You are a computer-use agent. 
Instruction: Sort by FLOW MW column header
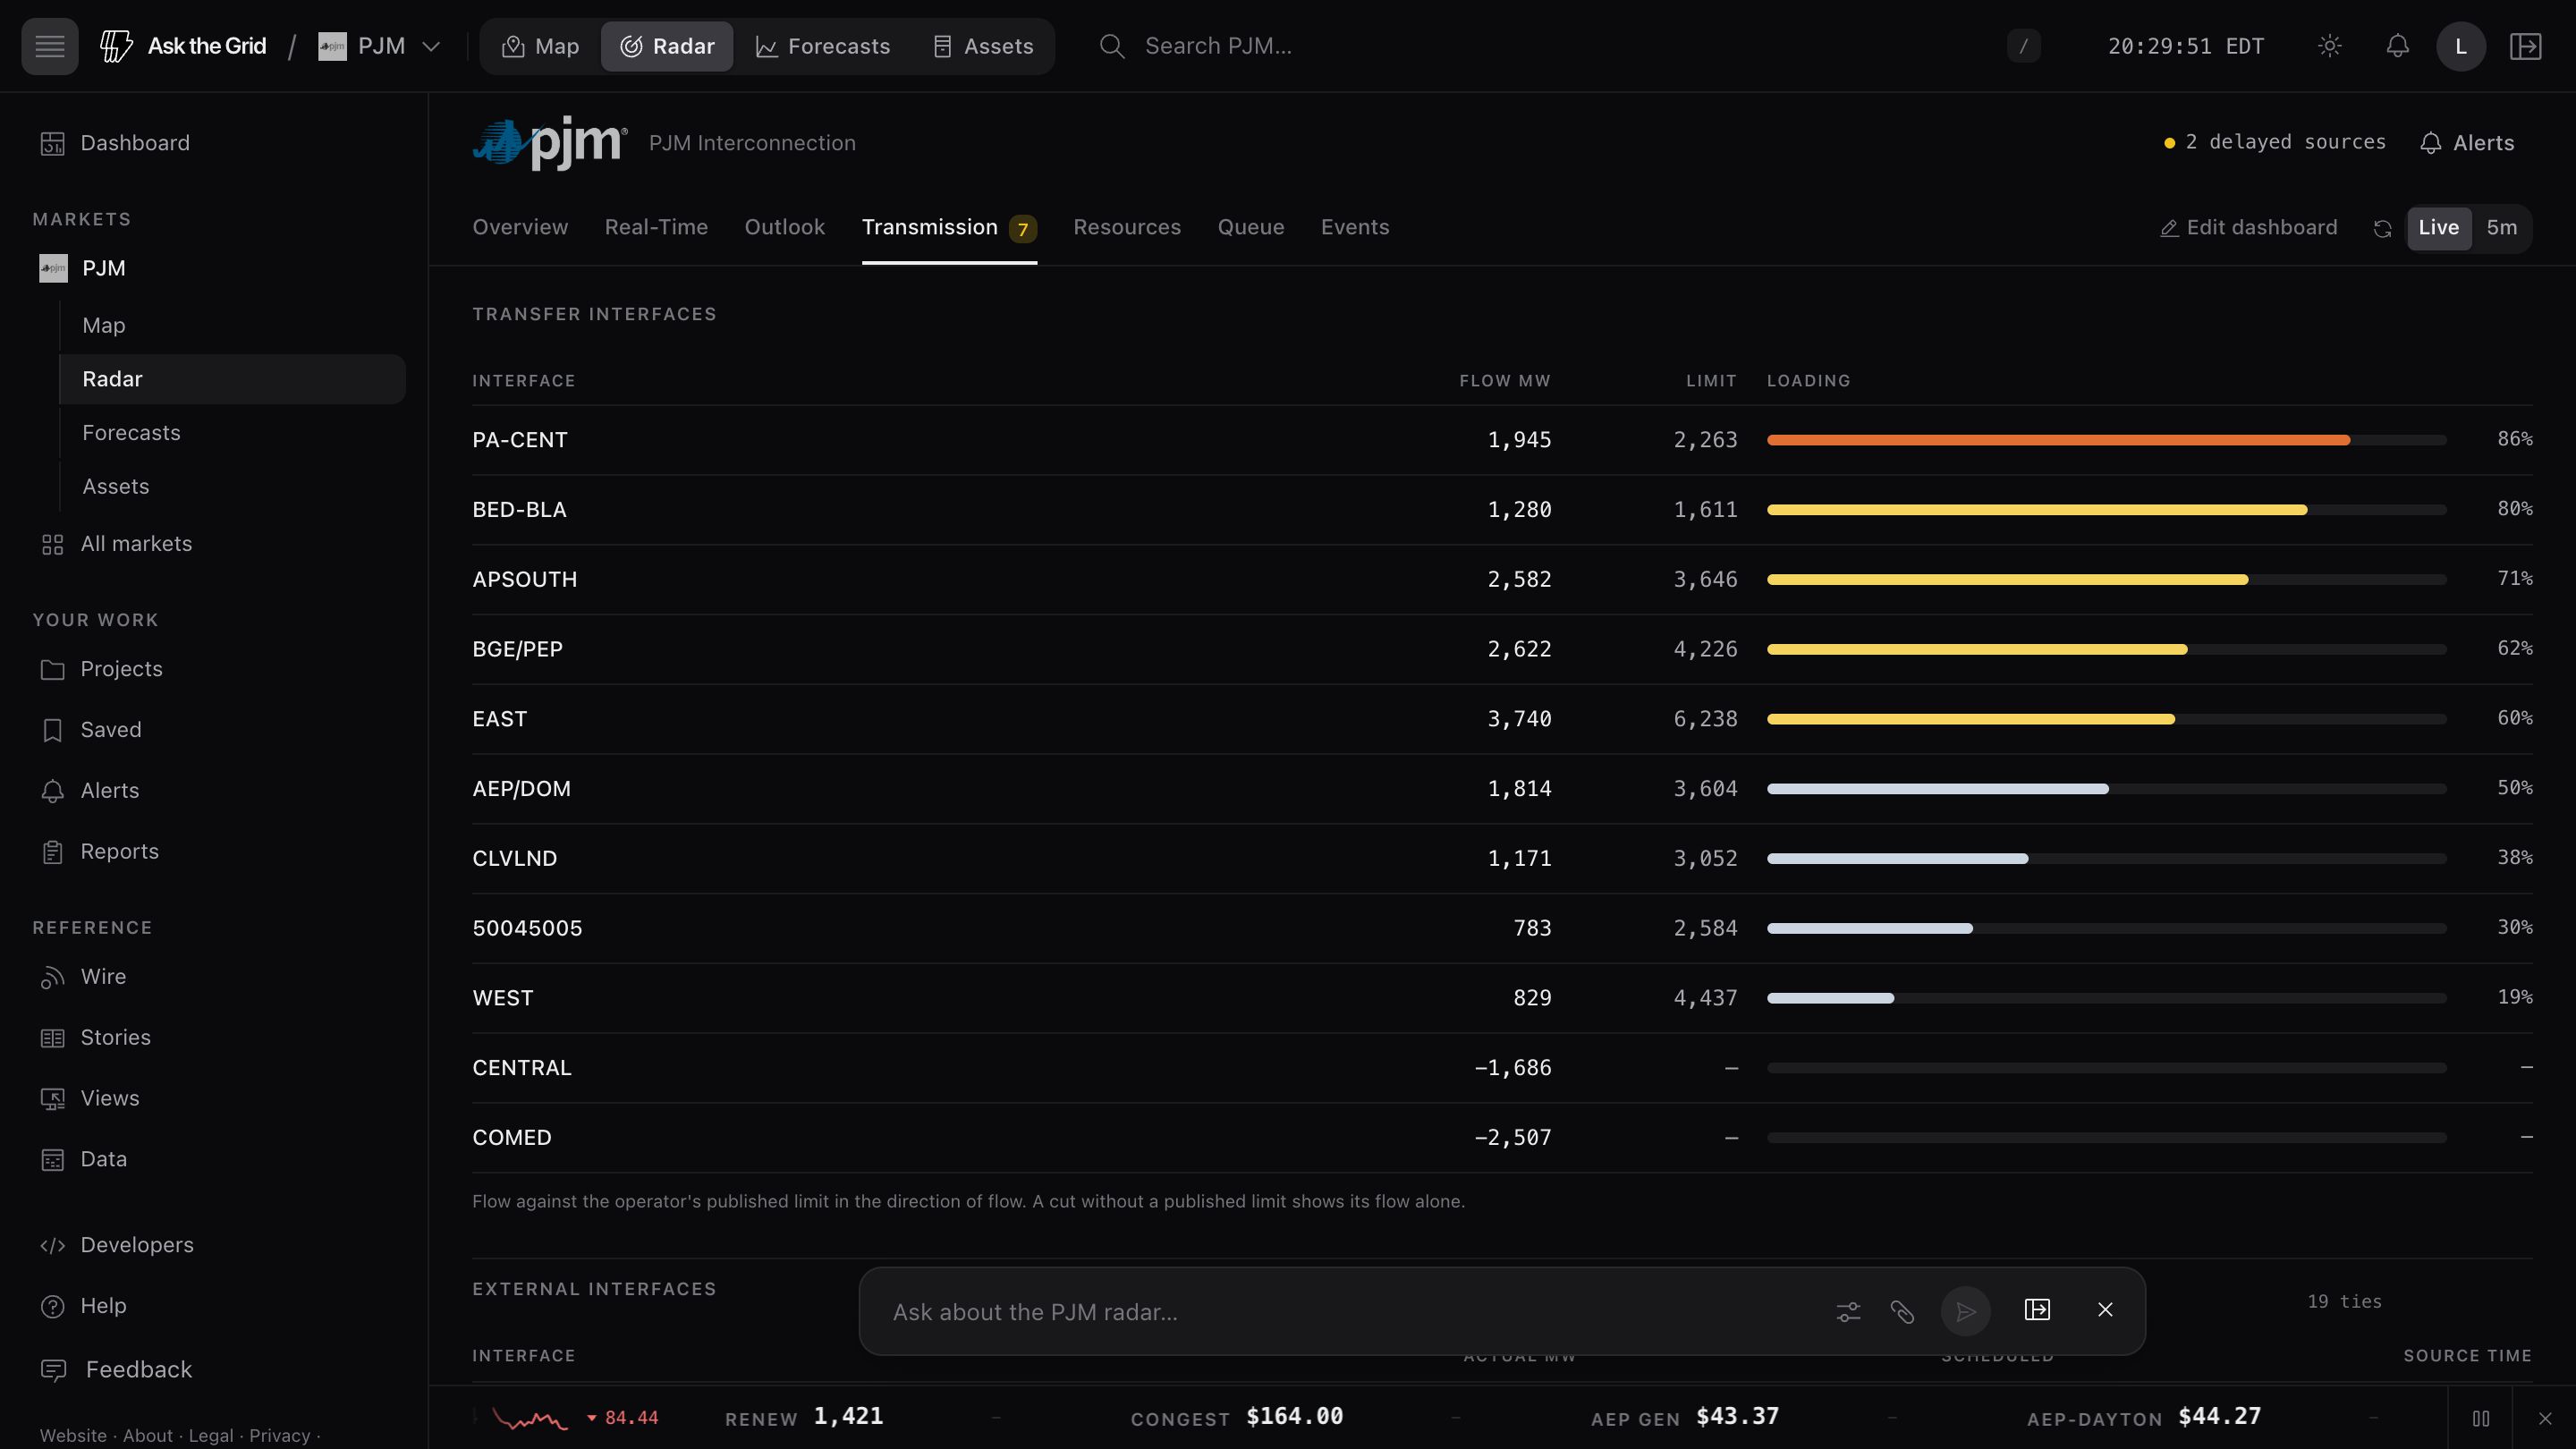(1505, 381)
